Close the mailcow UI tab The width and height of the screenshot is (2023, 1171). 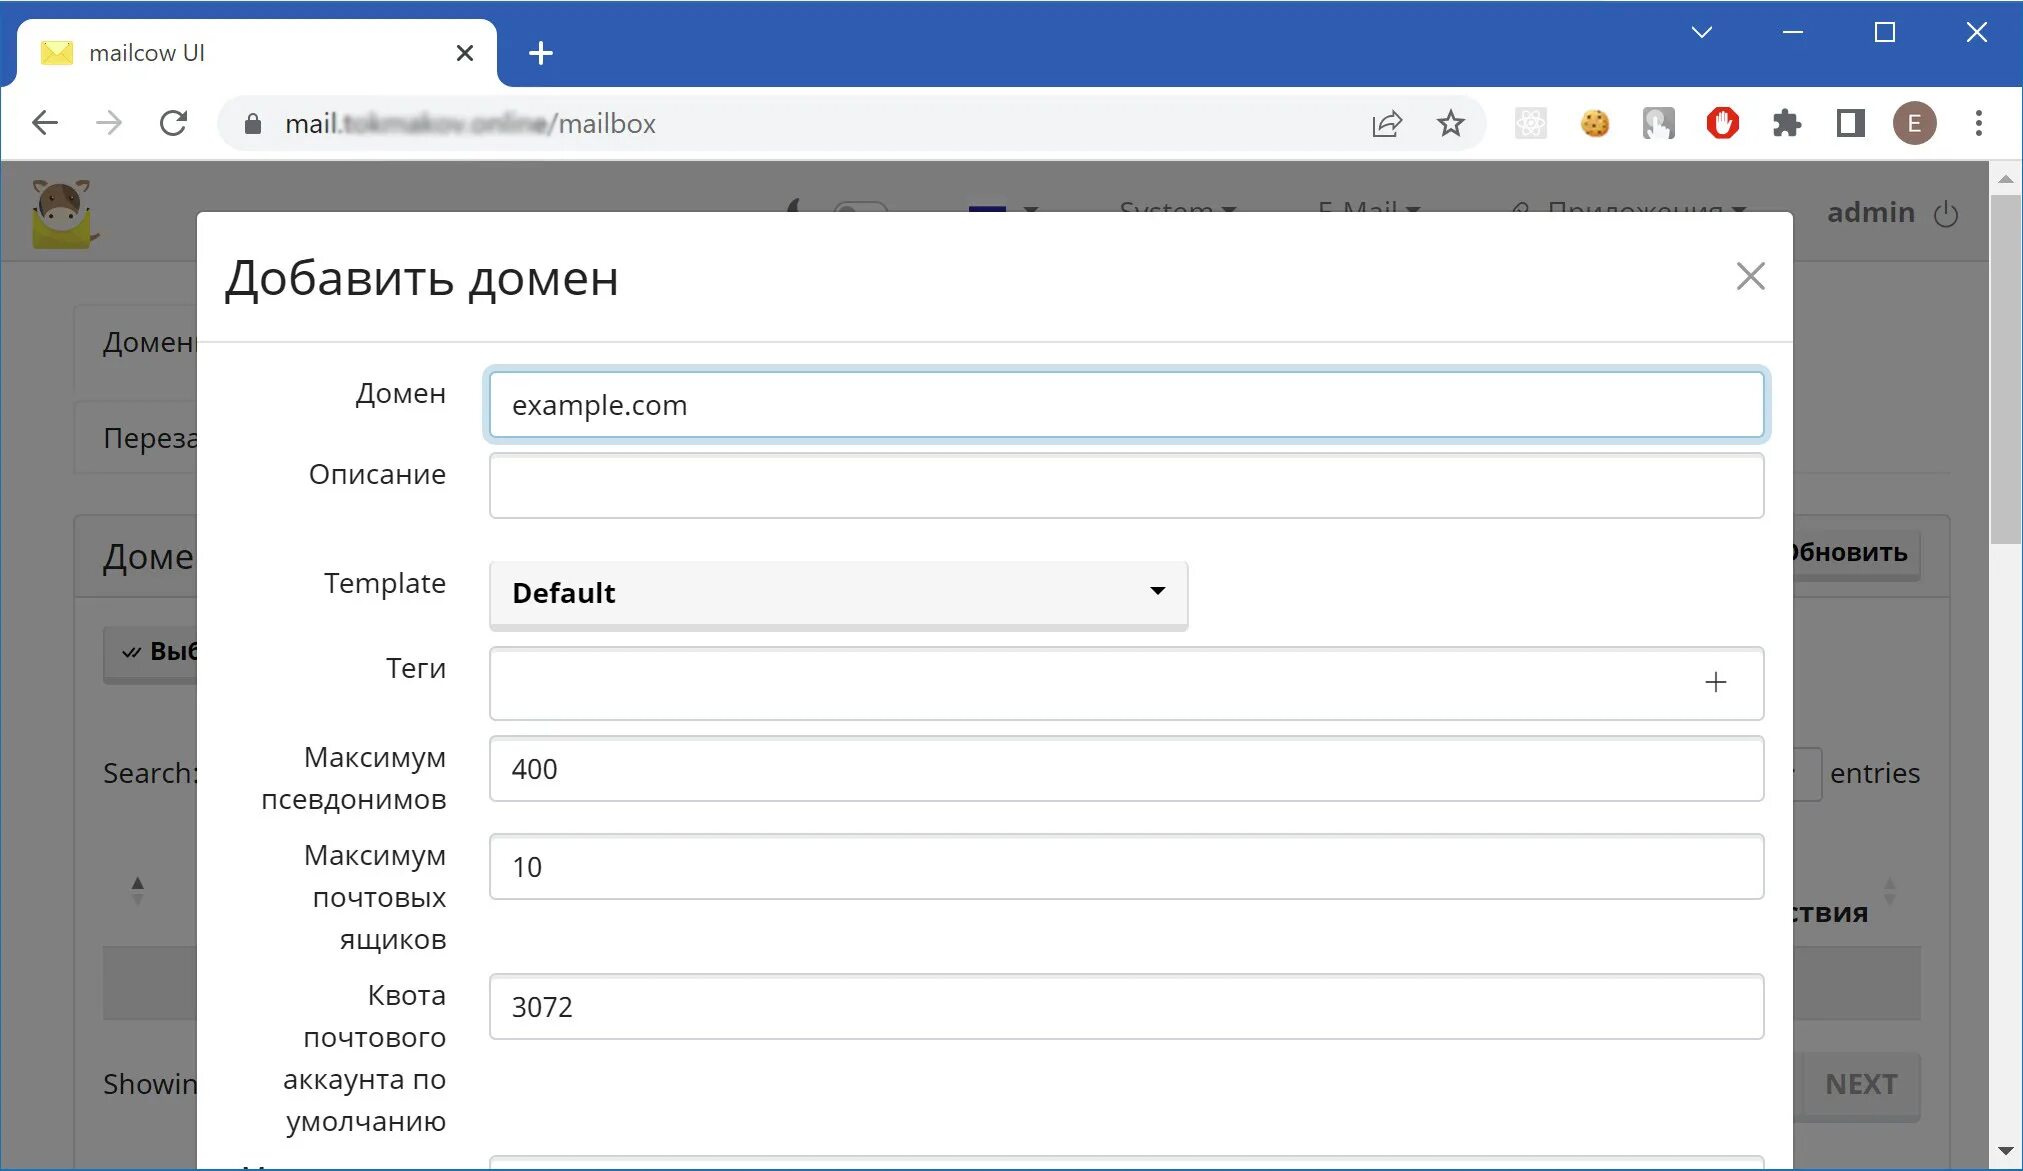coord(464,53)
